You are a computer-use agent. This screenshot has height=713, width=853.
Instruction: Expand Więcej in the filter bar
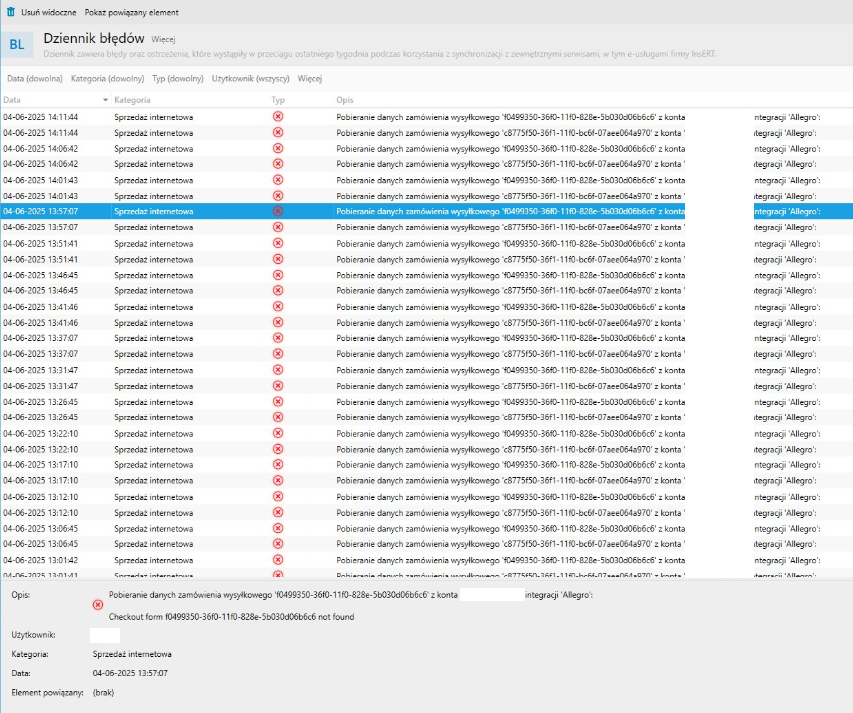coord(309,78)
